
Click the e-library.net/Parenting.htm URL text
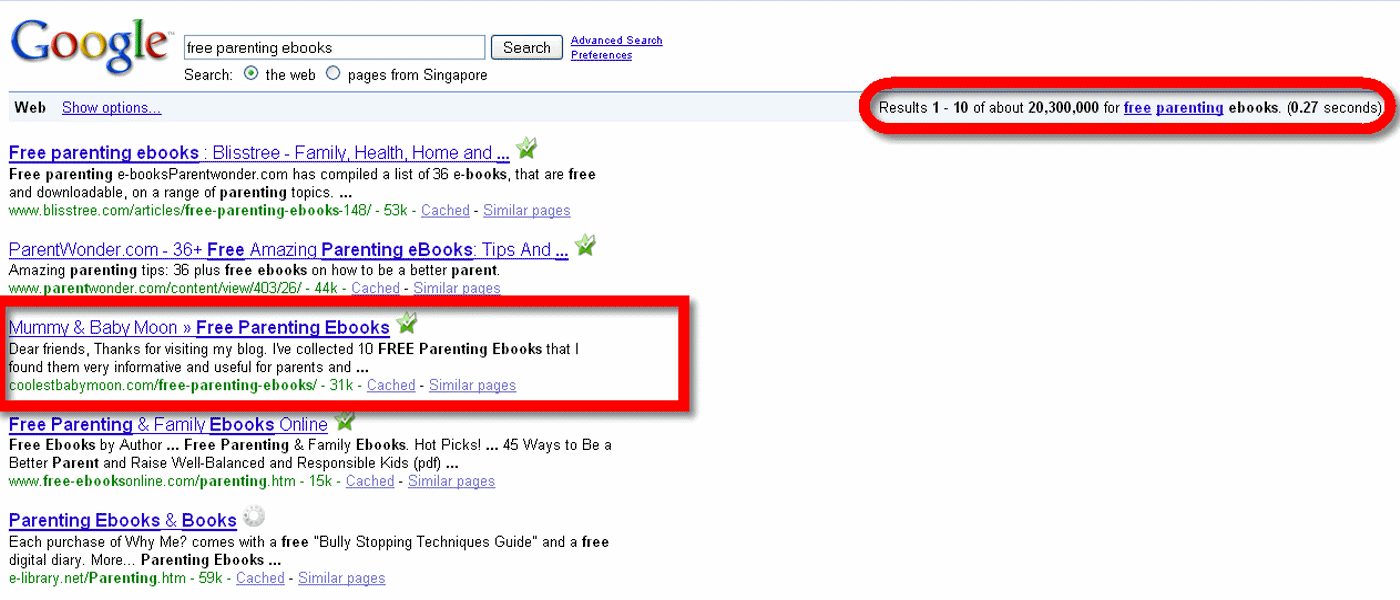pyautogui.click(x=97, y=578)
